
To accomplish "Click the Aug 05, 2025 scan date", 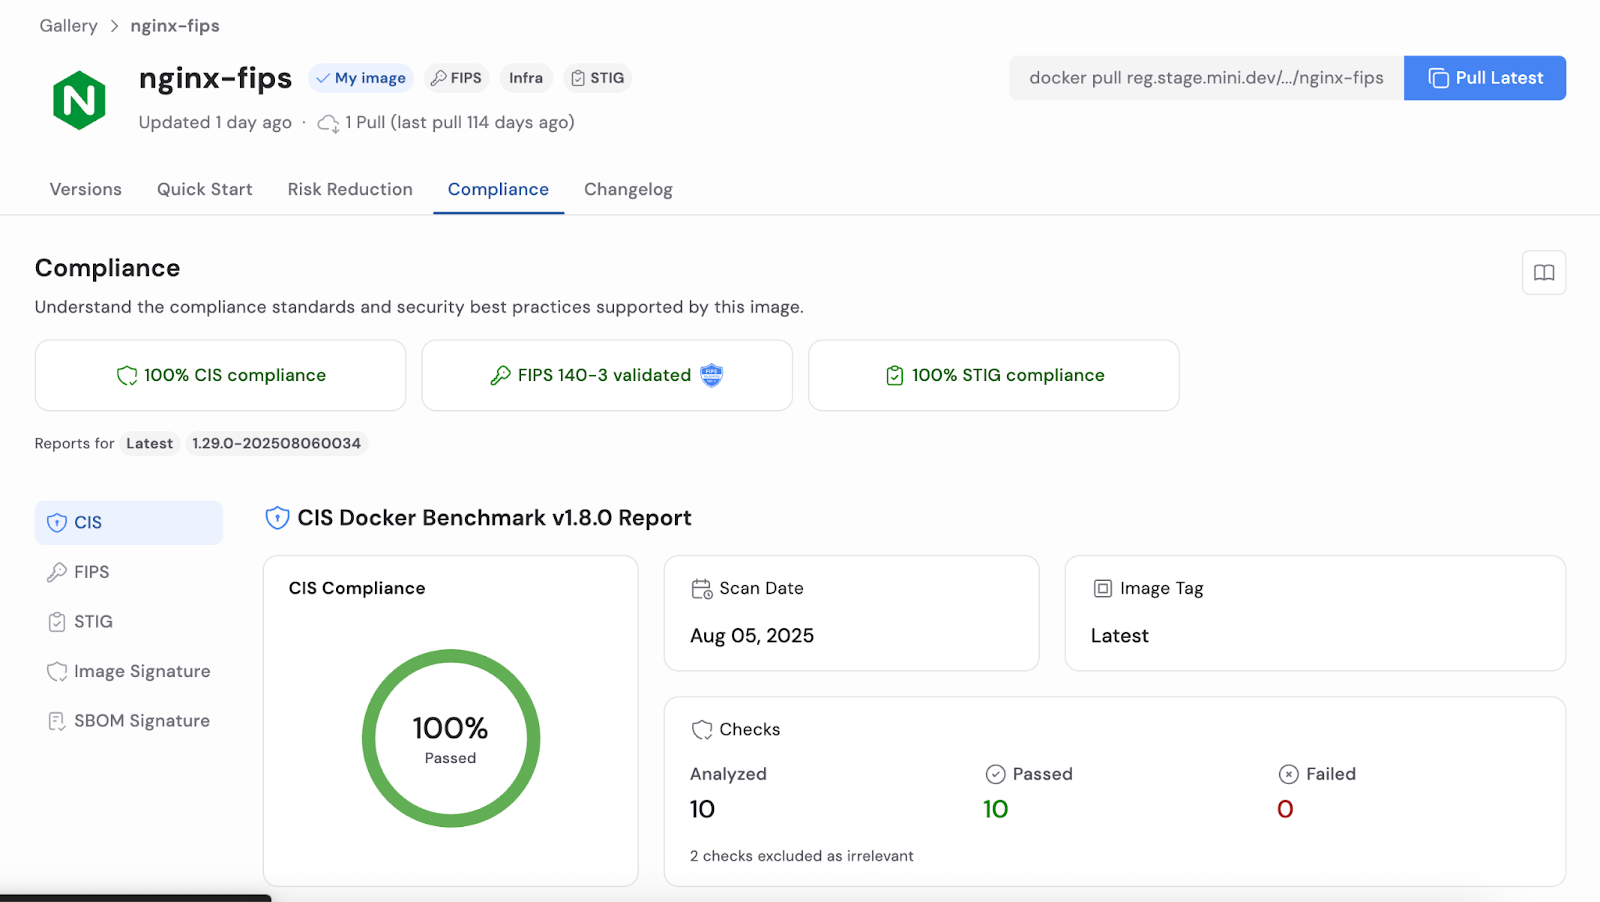I will pos(752,636).
